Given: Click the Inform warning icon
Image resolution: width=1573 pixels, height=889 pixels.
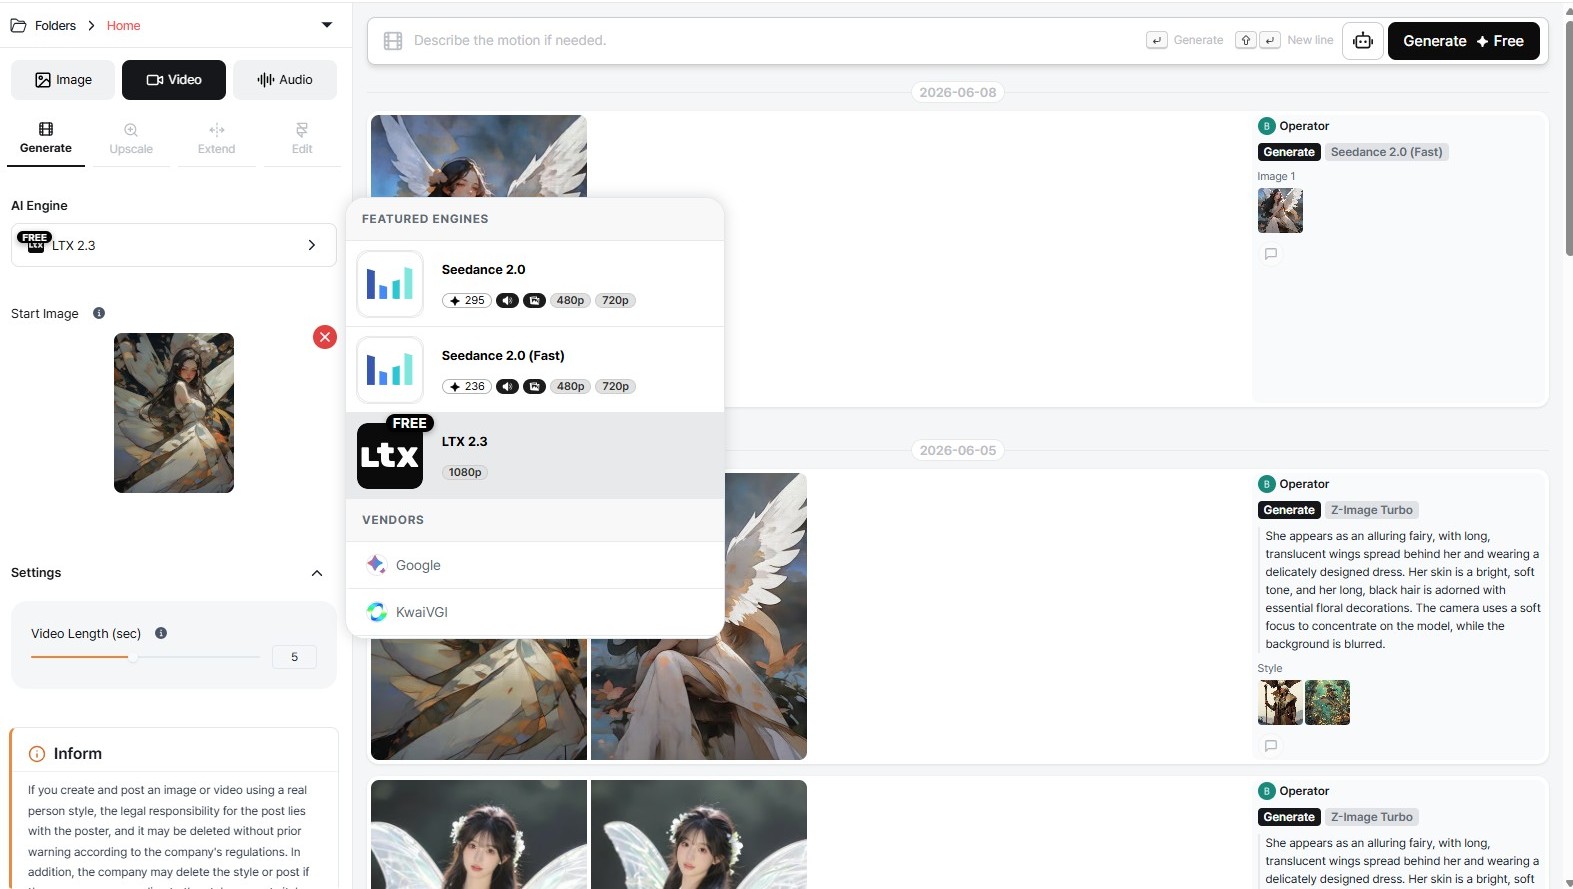Looking at the screenshot, I should pos(37,754).
